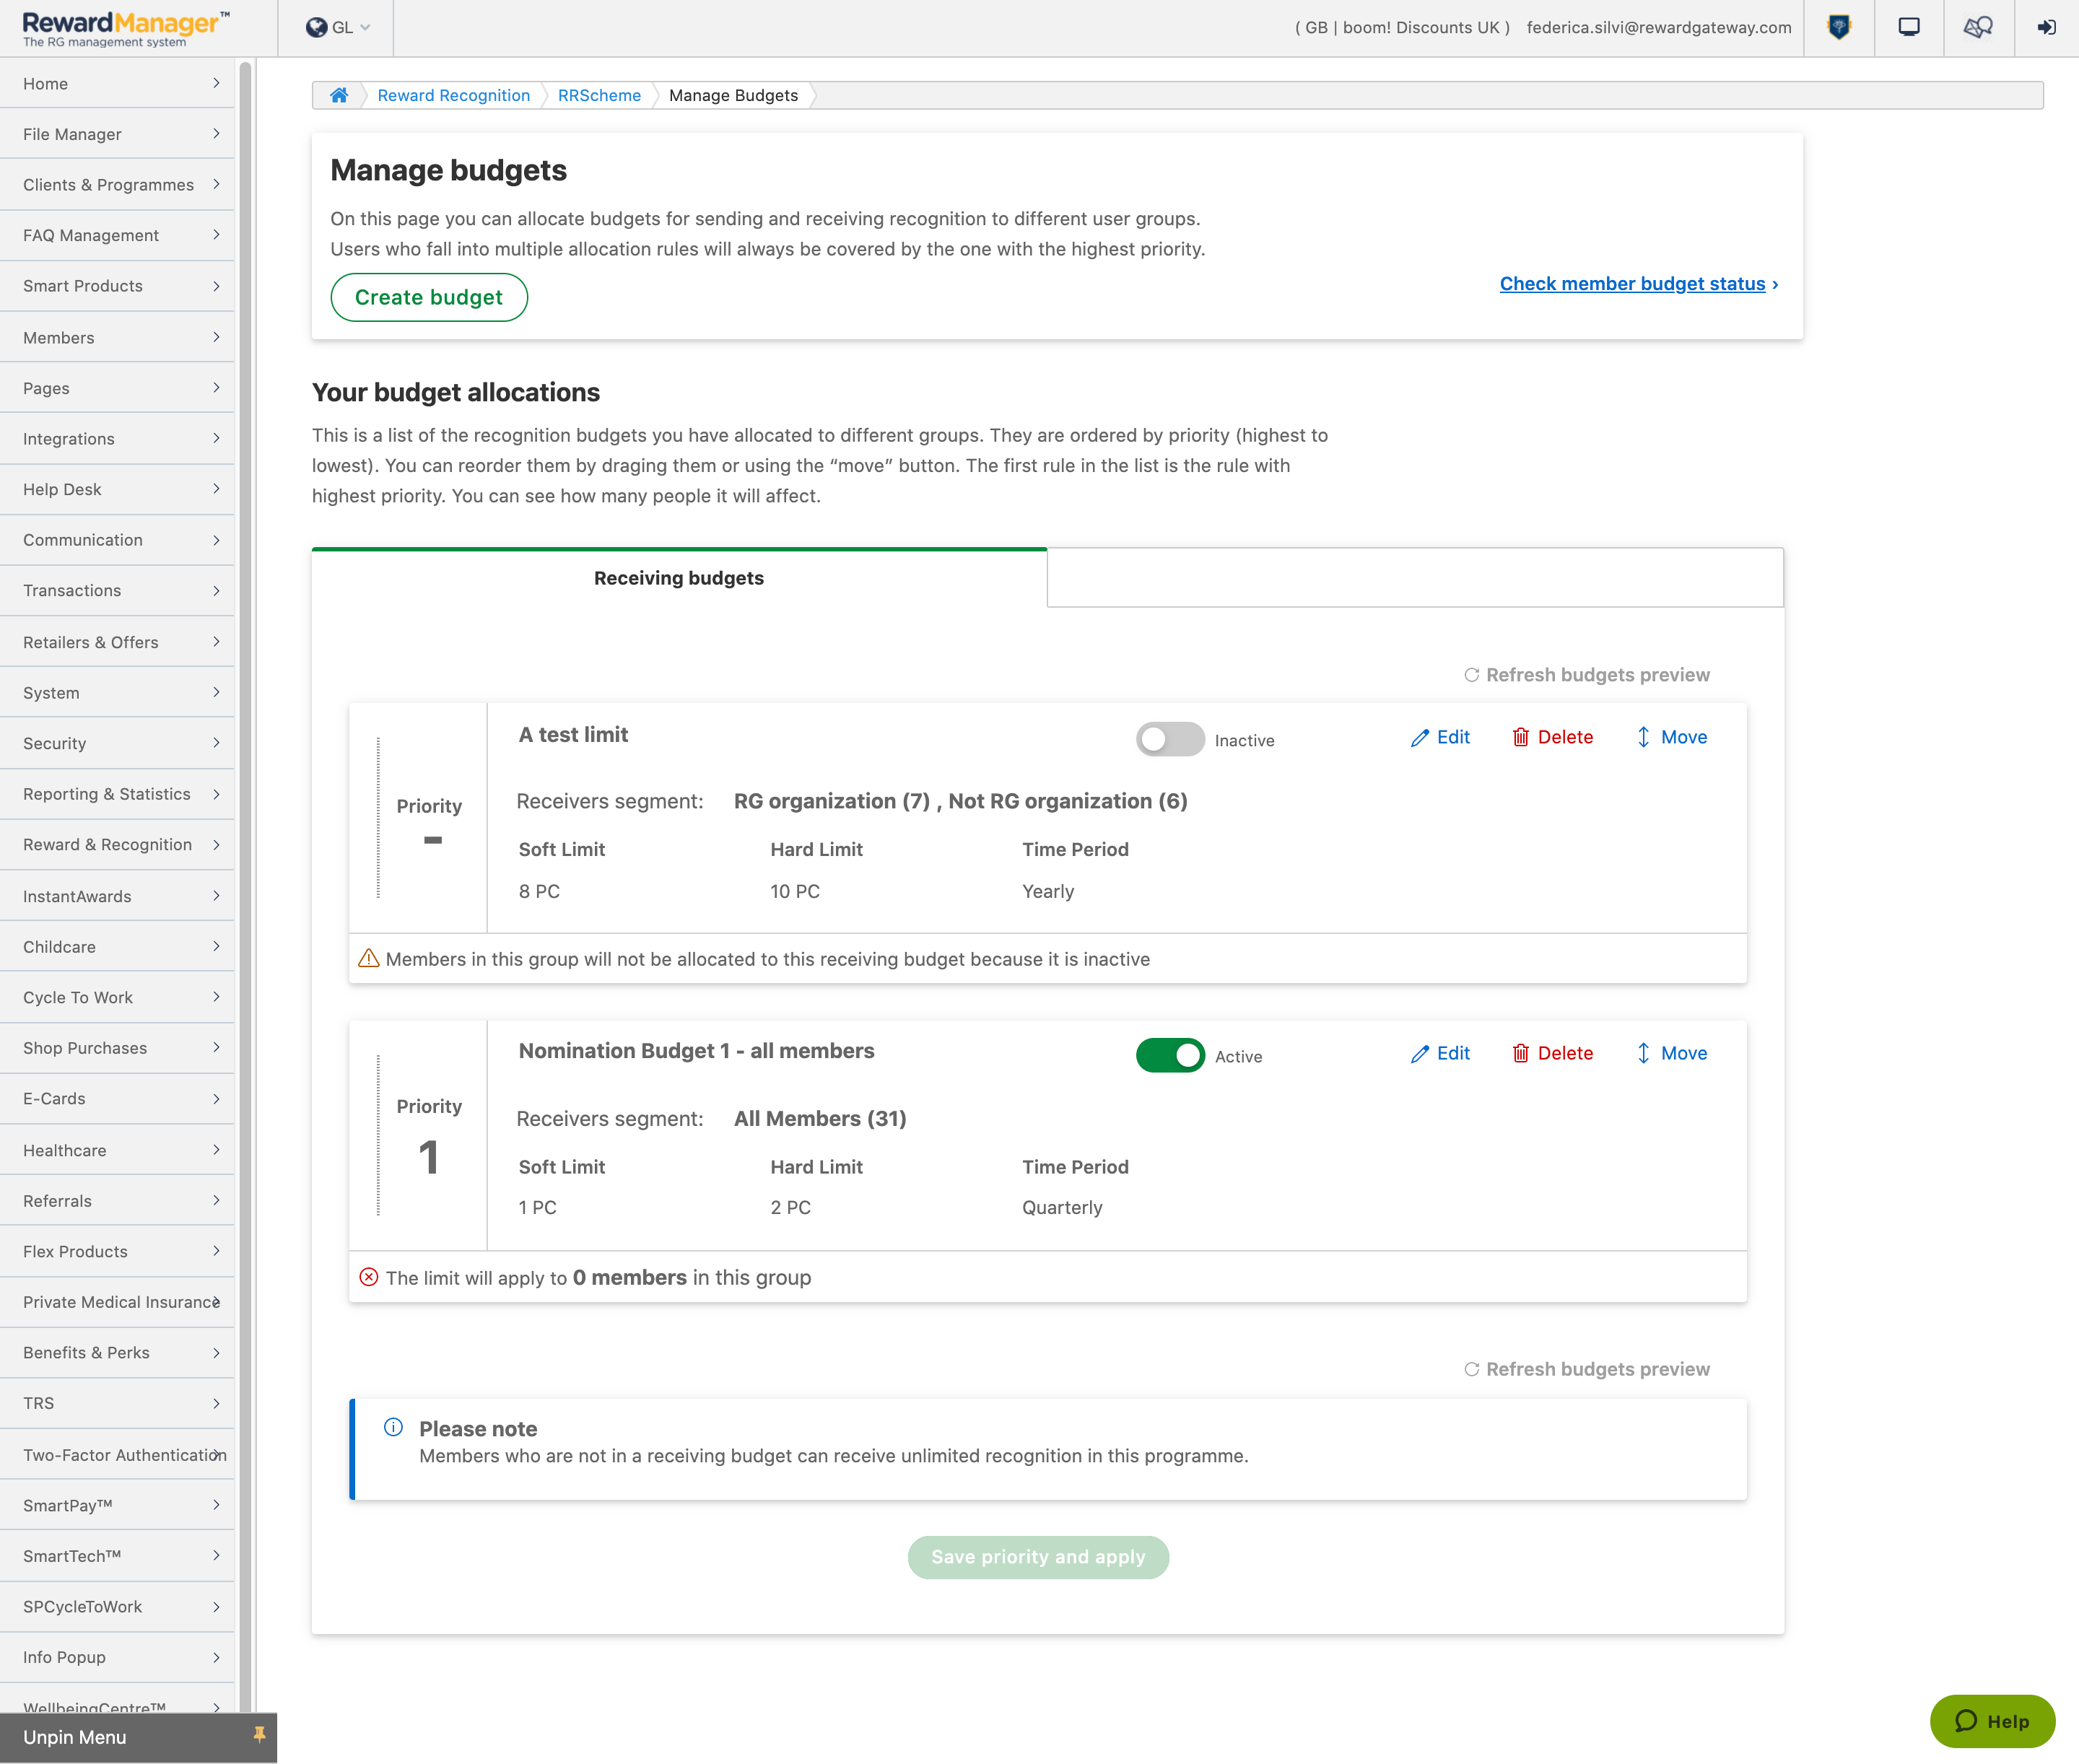Edit the A test limit budget
The width and height of the screenshot is (2079, 1764).
[1440, 737]
